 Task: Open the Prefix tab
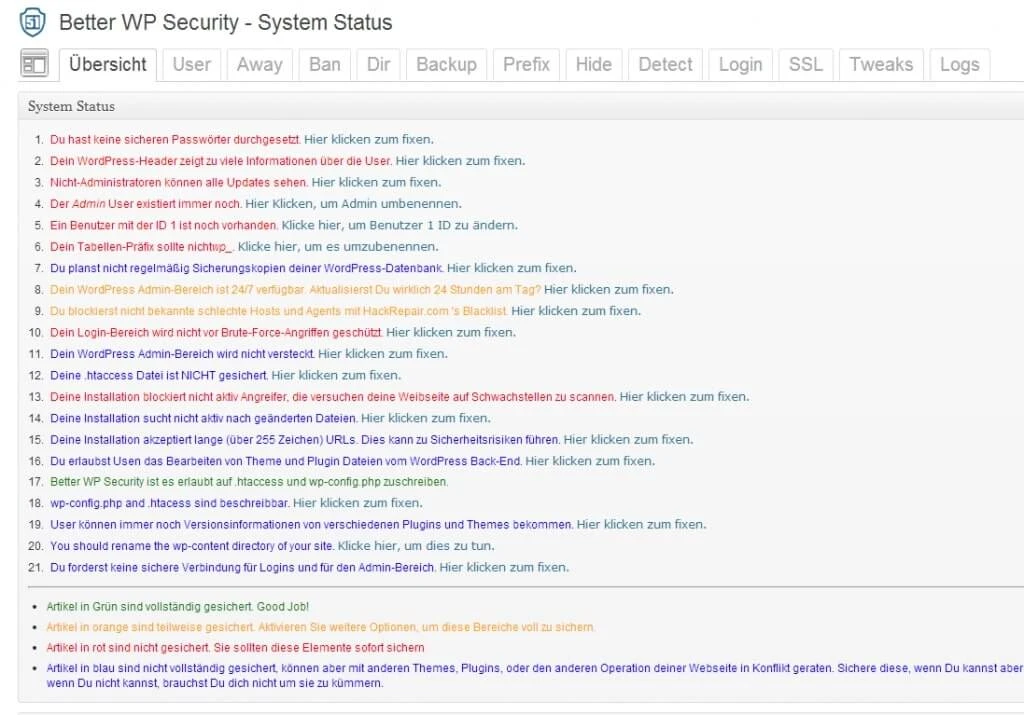click(x=526, y=64)
